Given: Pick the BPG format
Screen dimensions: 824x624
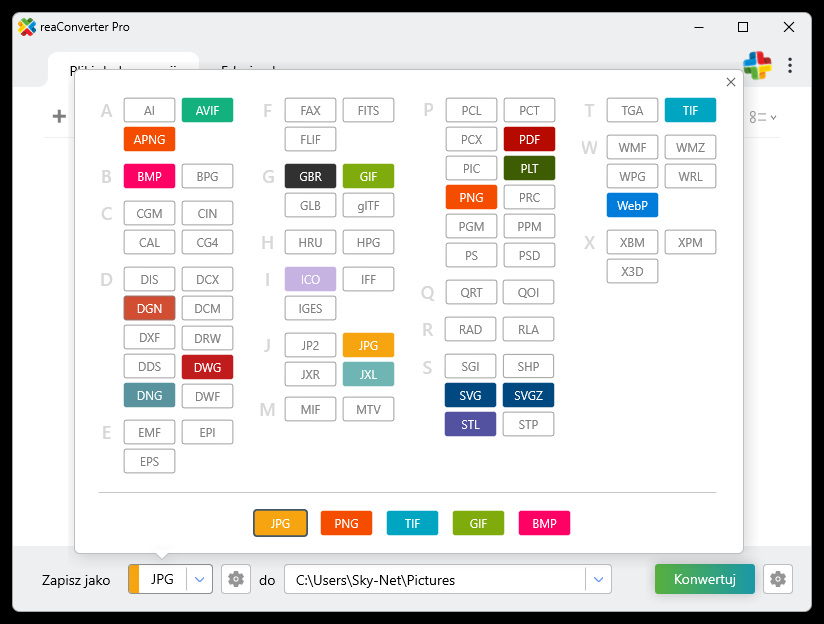Looking at the screenshot, I should point(208,176).
